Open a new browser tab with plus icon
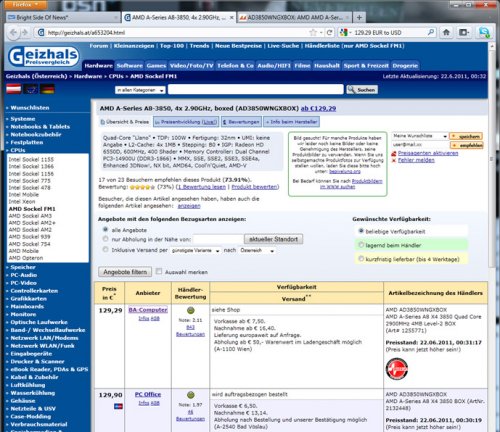Image resolution: width=500 pixels, height=432 pixels. tap(359, 17)
